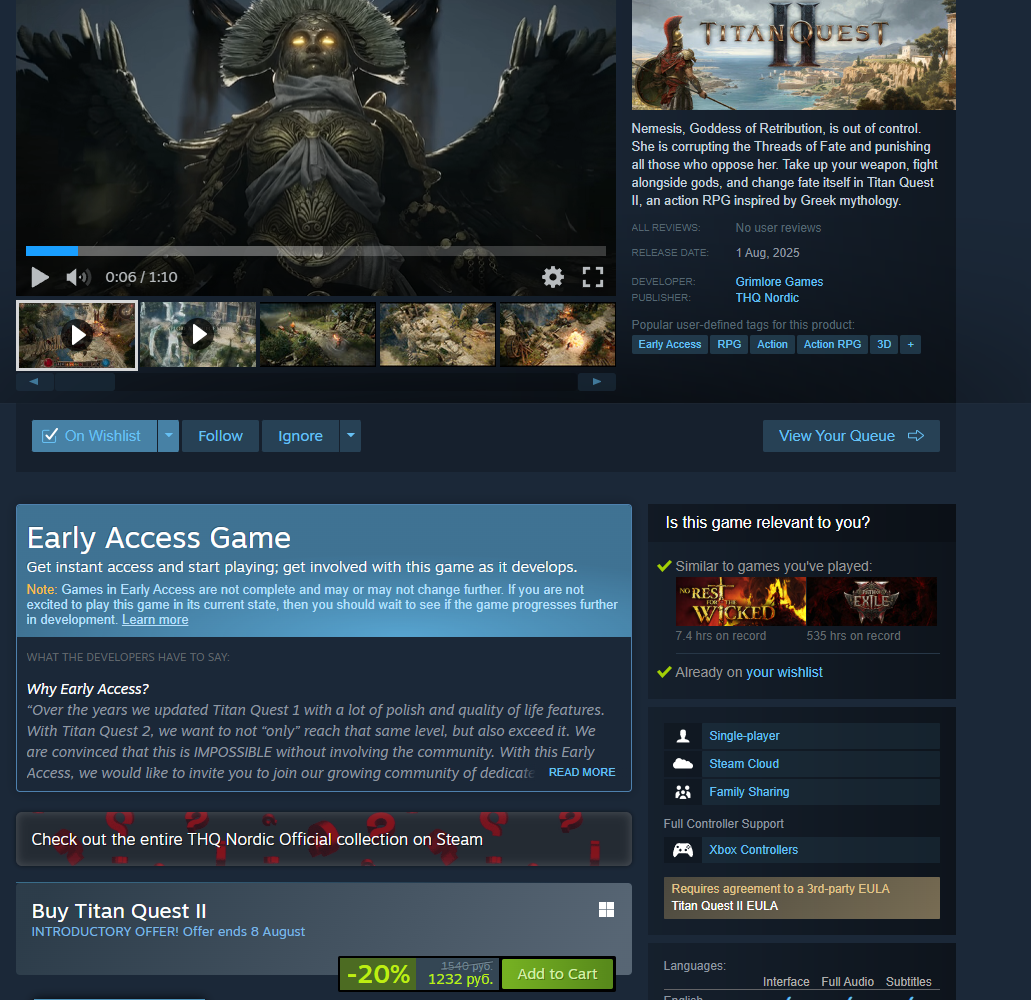Open Path of Exile 2 game
1031x1000 pixels.
click(872, 601)
